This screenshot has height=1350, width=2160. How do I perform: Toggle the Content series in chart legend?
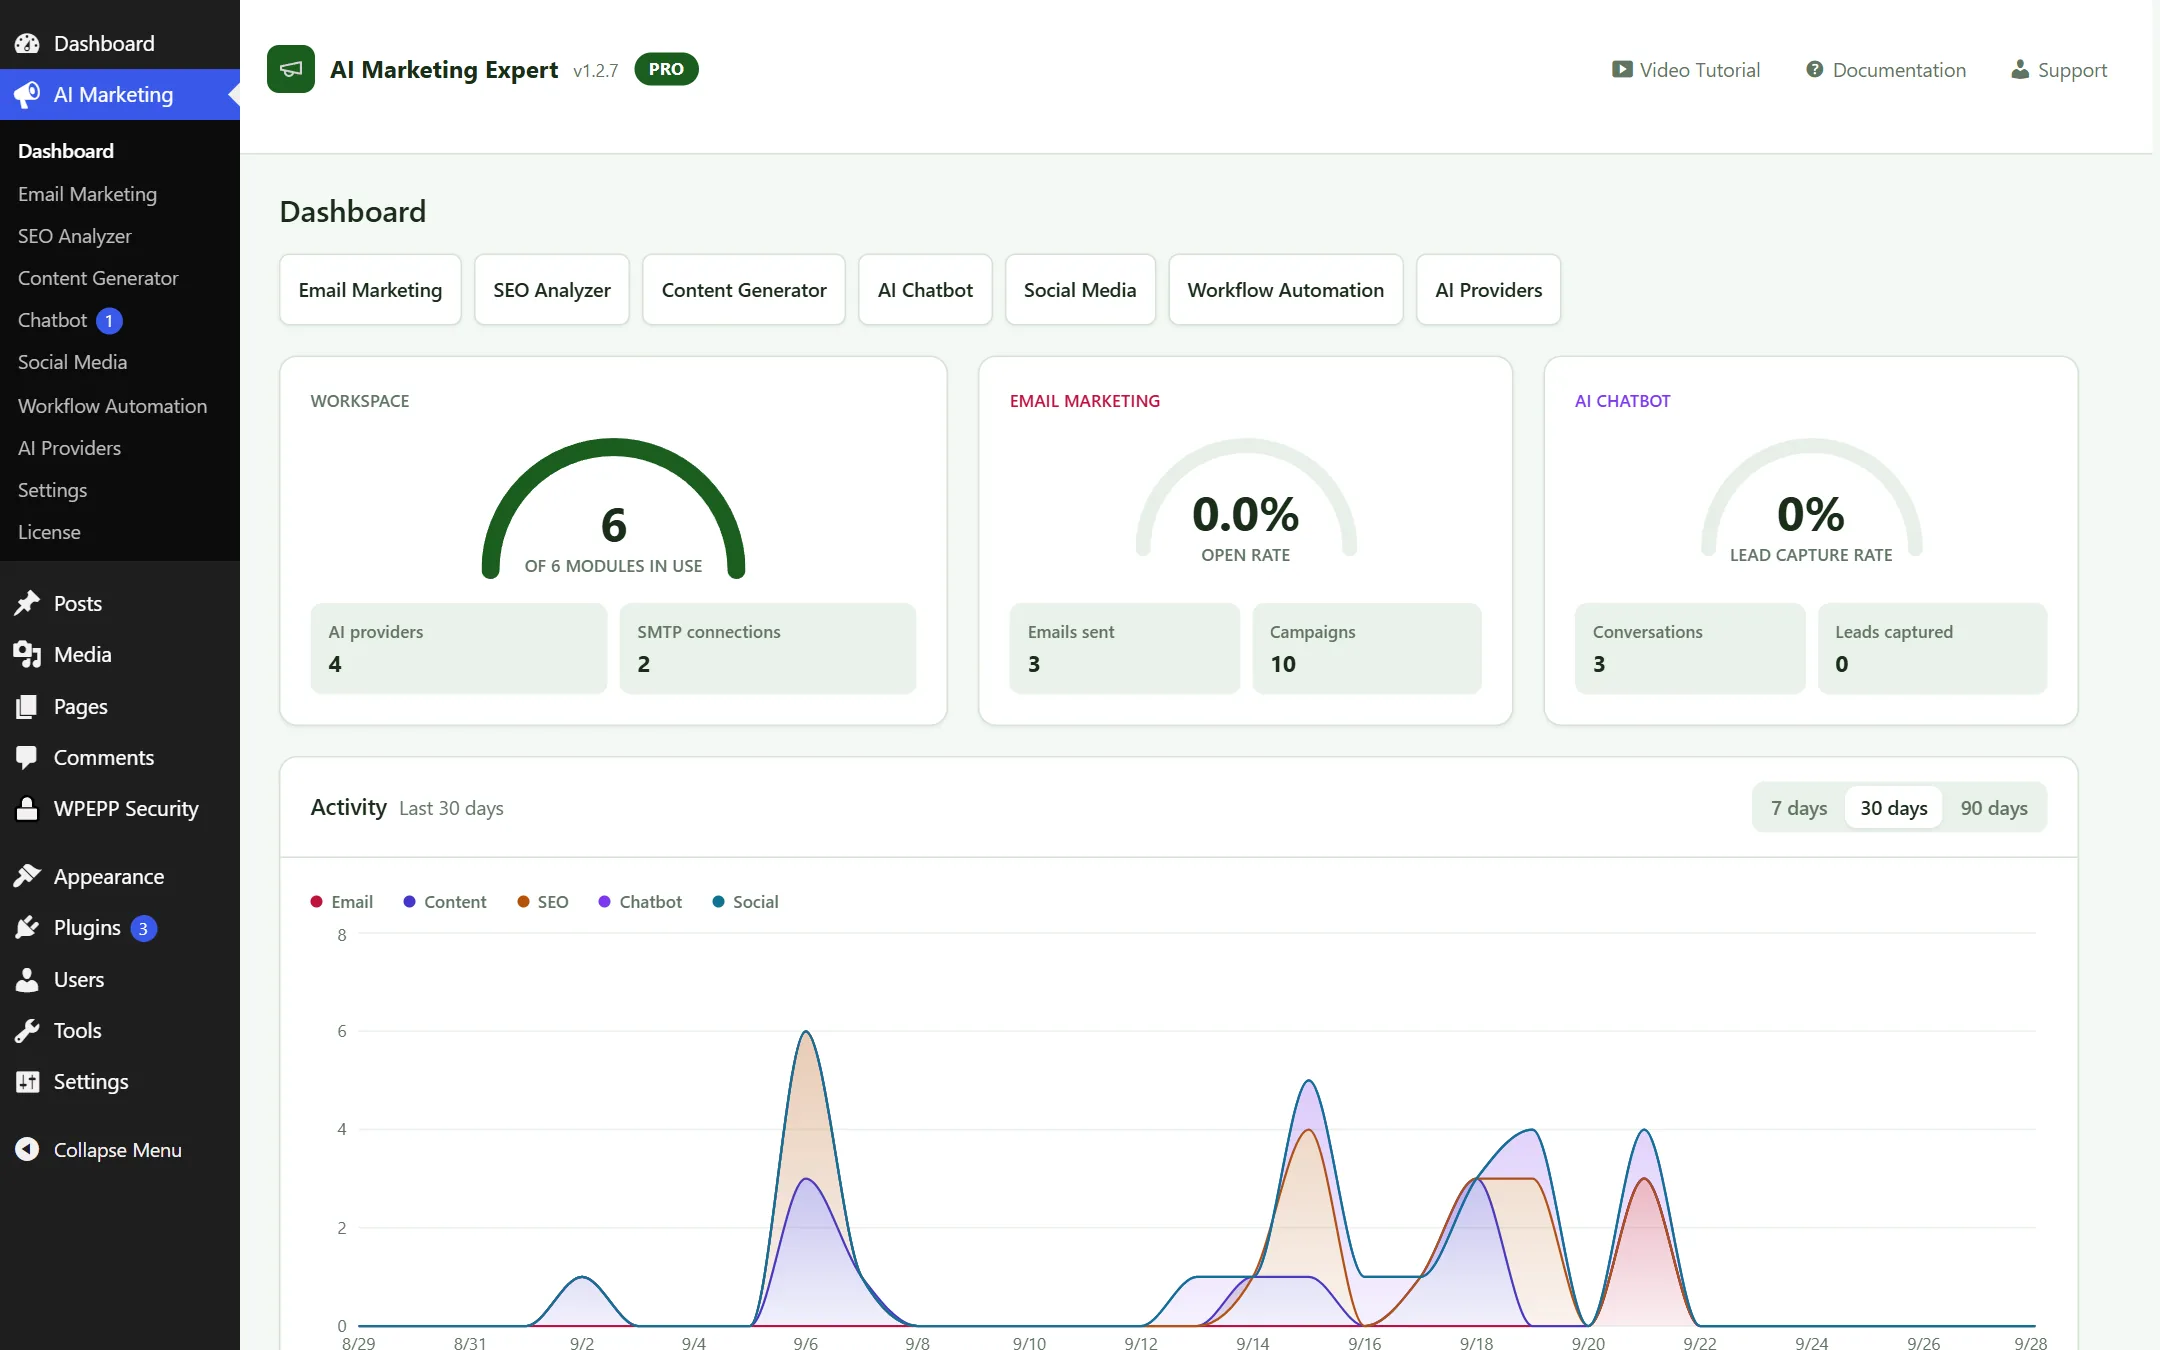click(x=444, y=901)
